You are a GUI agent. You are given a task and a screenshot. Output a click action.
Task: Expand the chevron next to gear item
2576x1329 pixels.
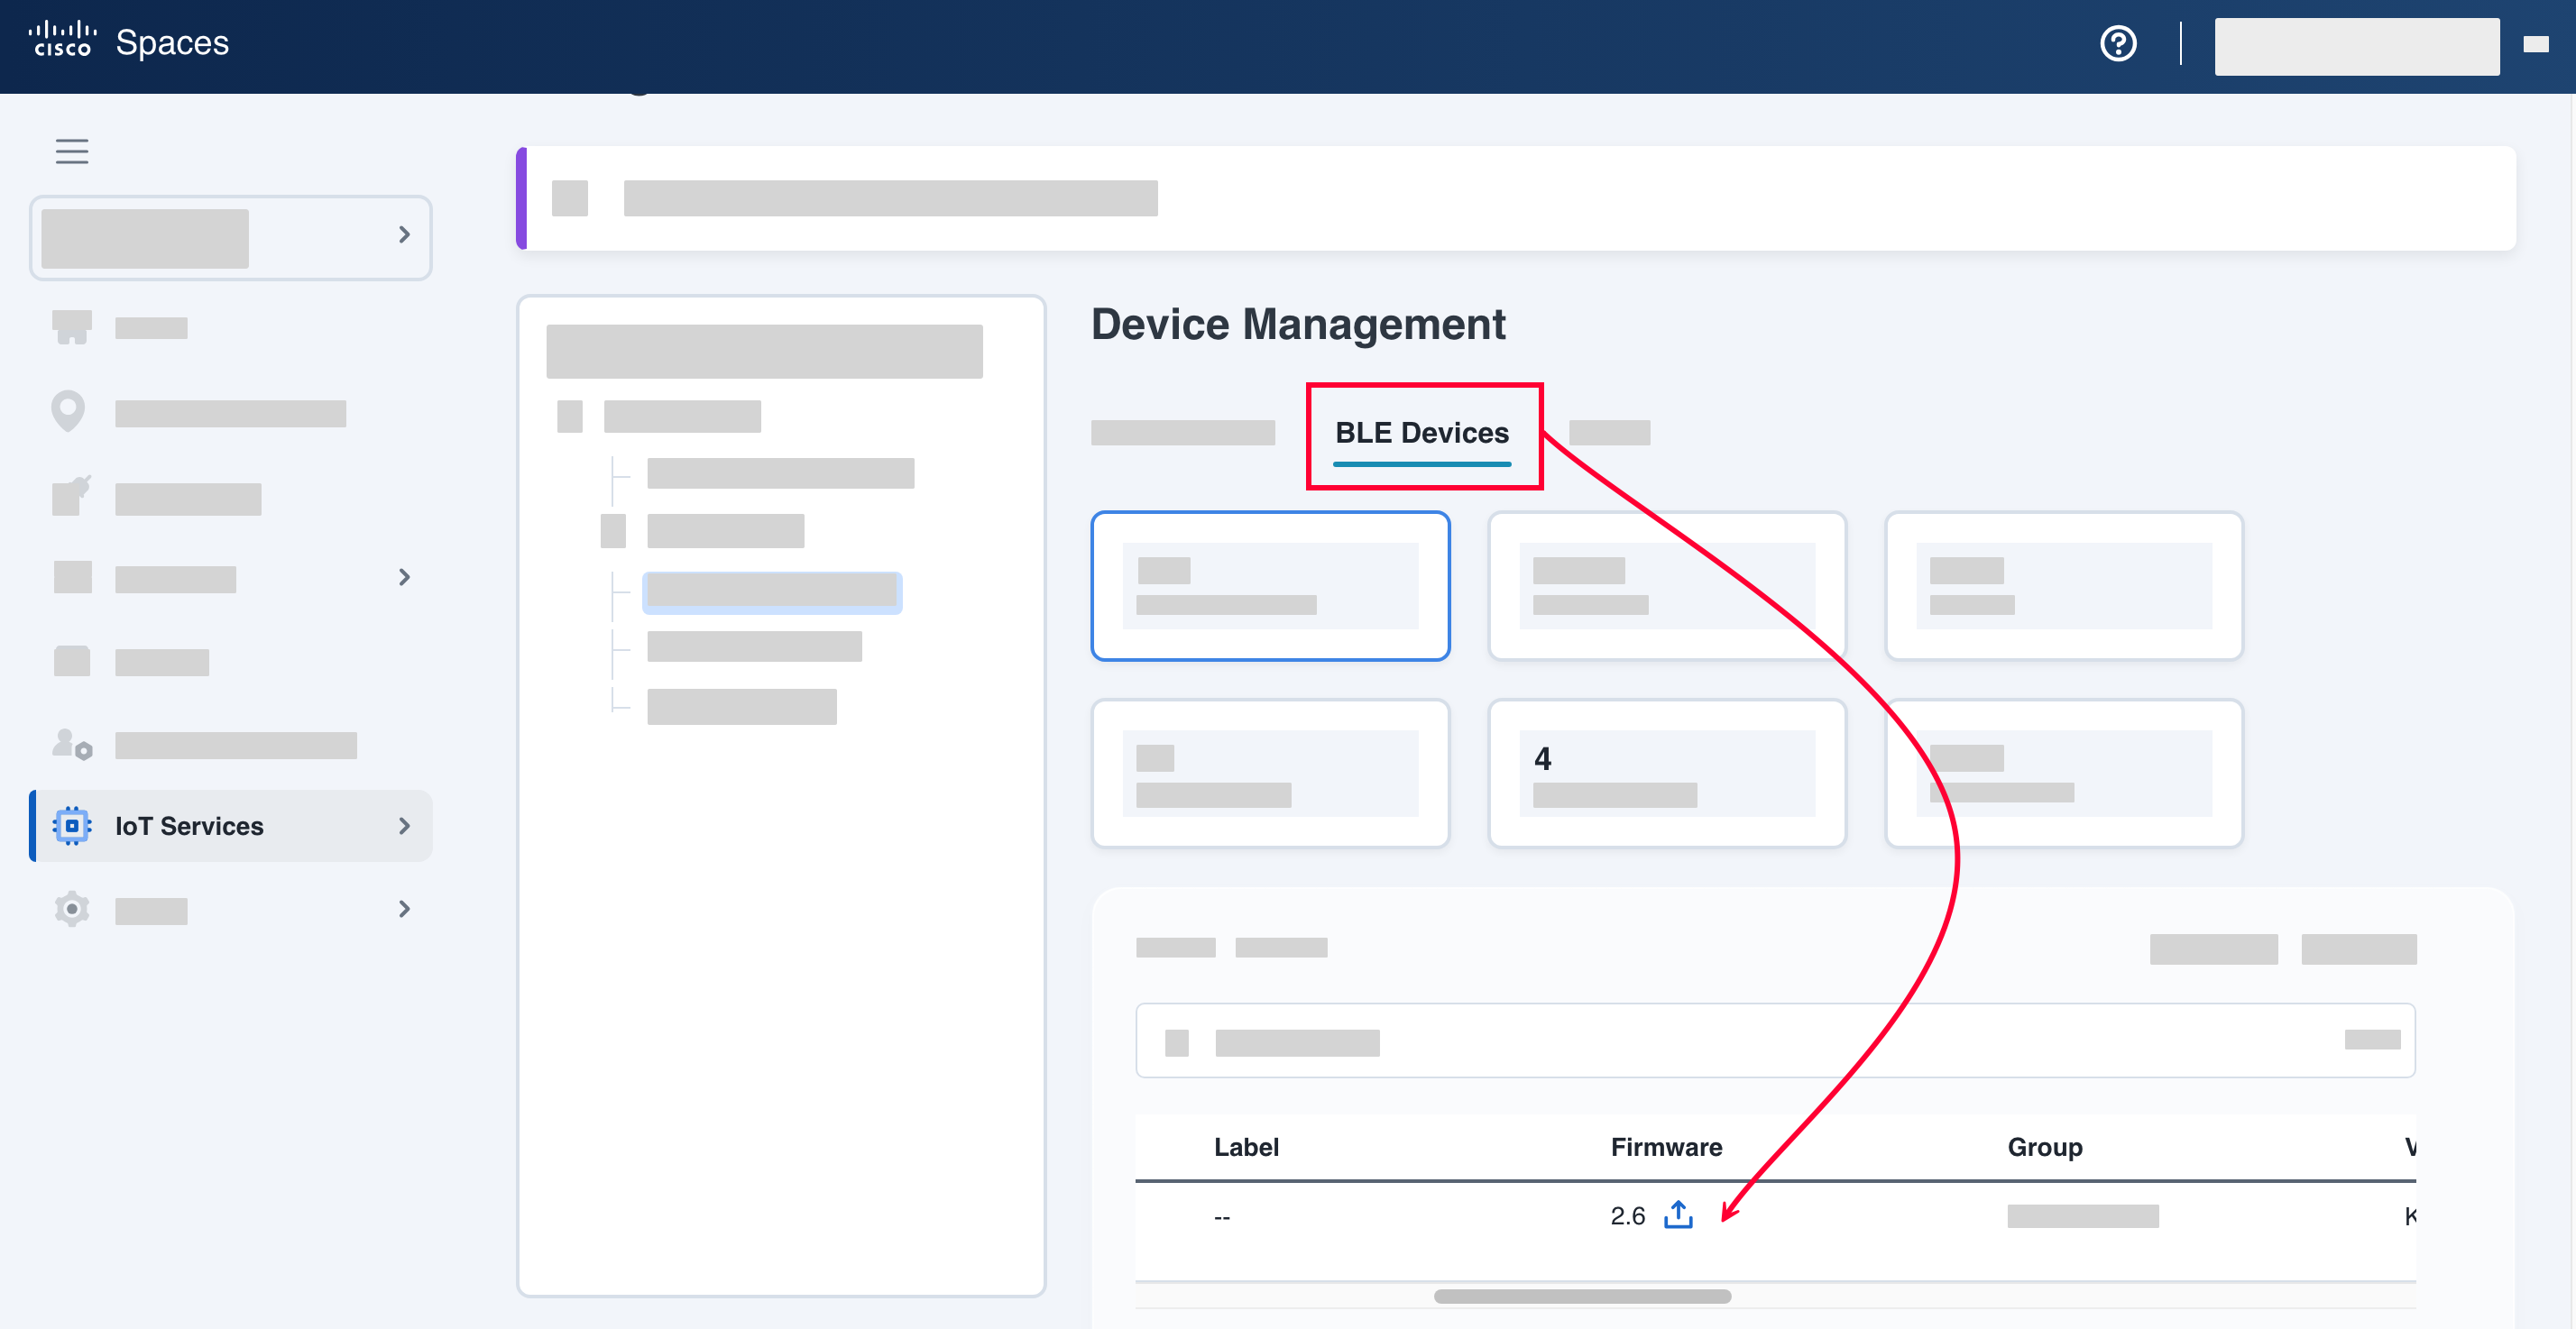point(404,909)
